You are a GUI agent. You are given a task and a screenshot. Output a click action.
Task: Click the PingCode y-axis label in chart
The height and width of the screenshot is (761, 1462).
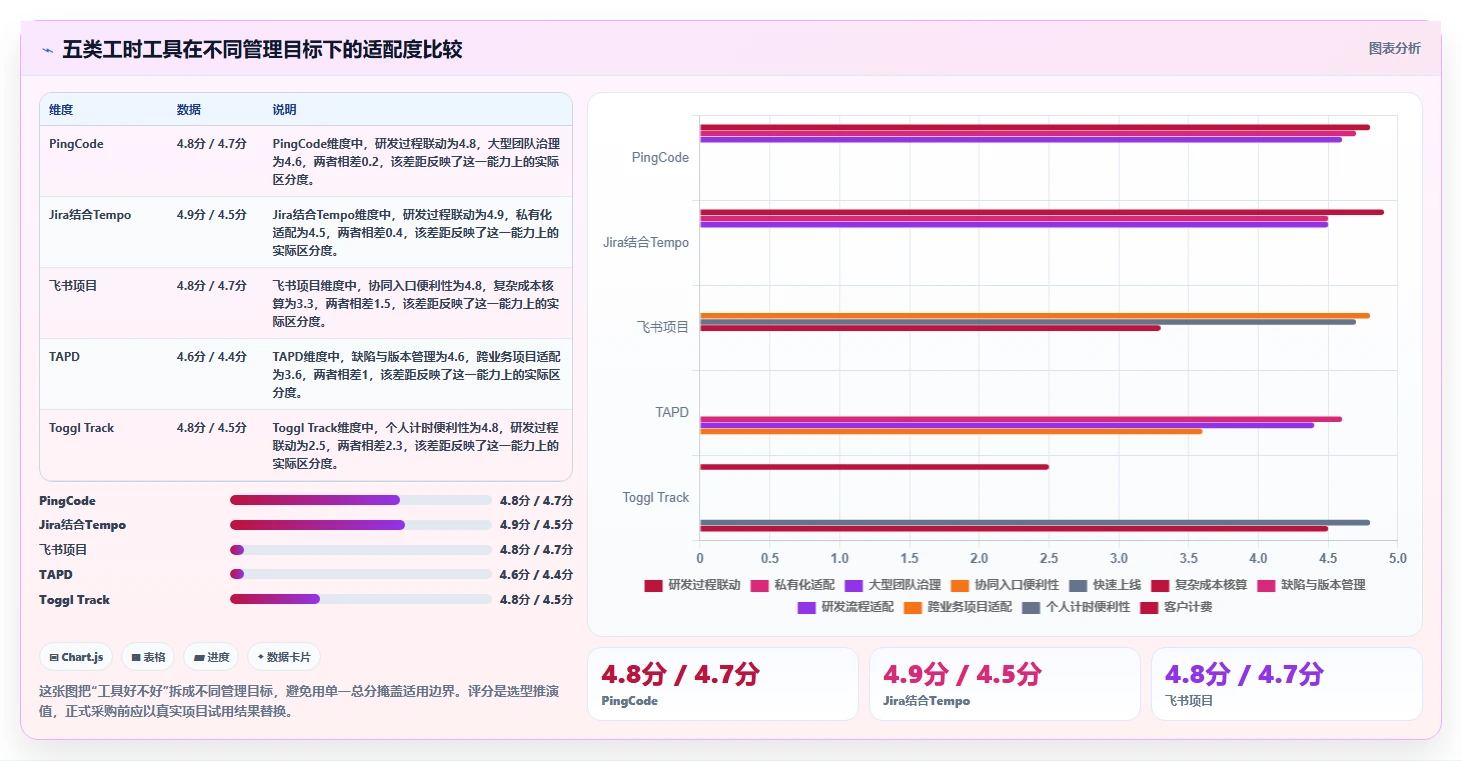click(660, 158)
